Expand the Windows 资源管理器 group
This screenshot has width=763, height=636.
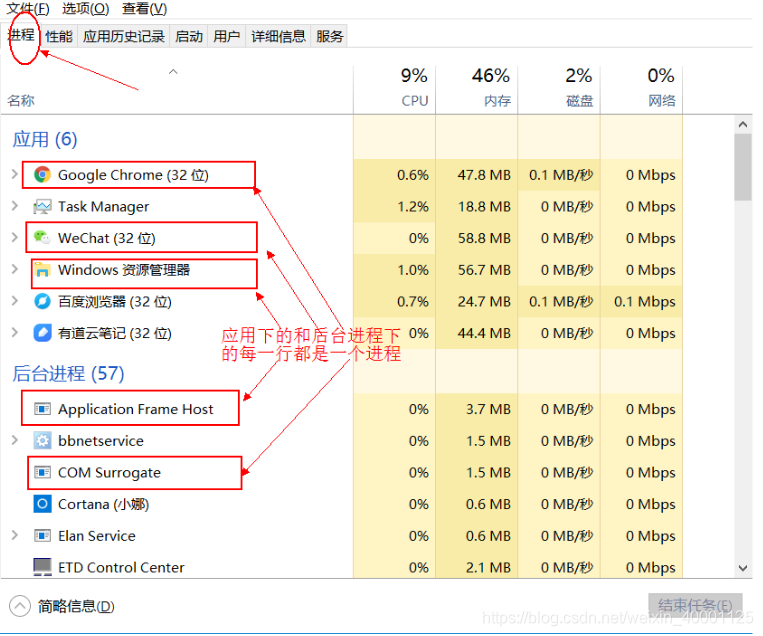pos(15,269)
